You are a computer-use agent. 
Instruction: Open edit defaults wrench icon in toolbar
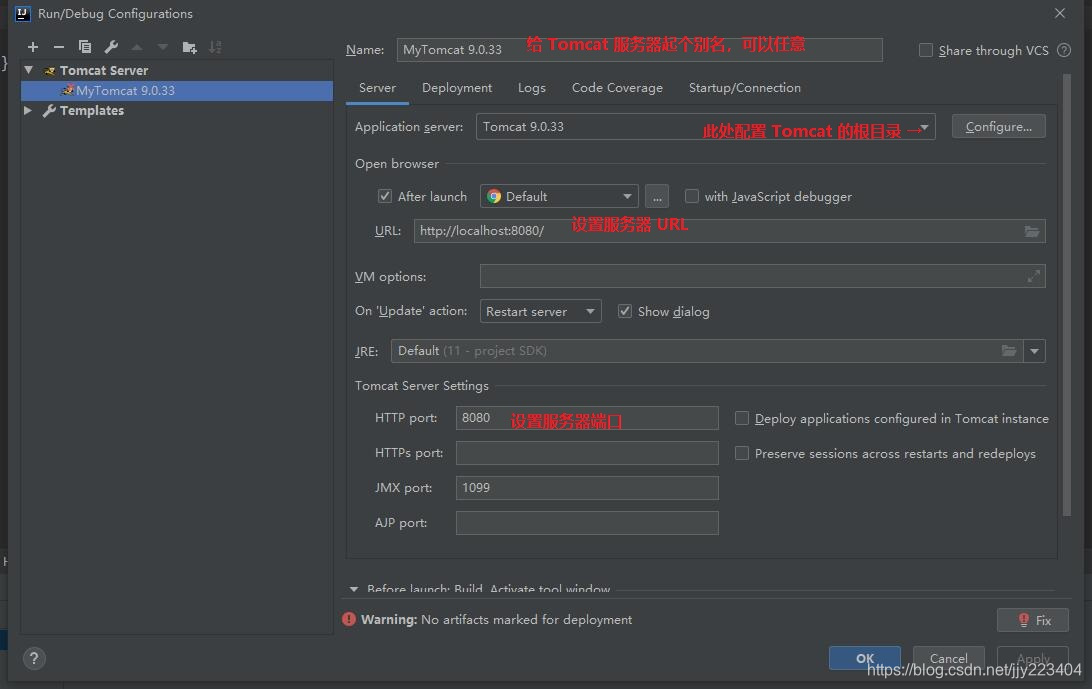coord(111,47)
